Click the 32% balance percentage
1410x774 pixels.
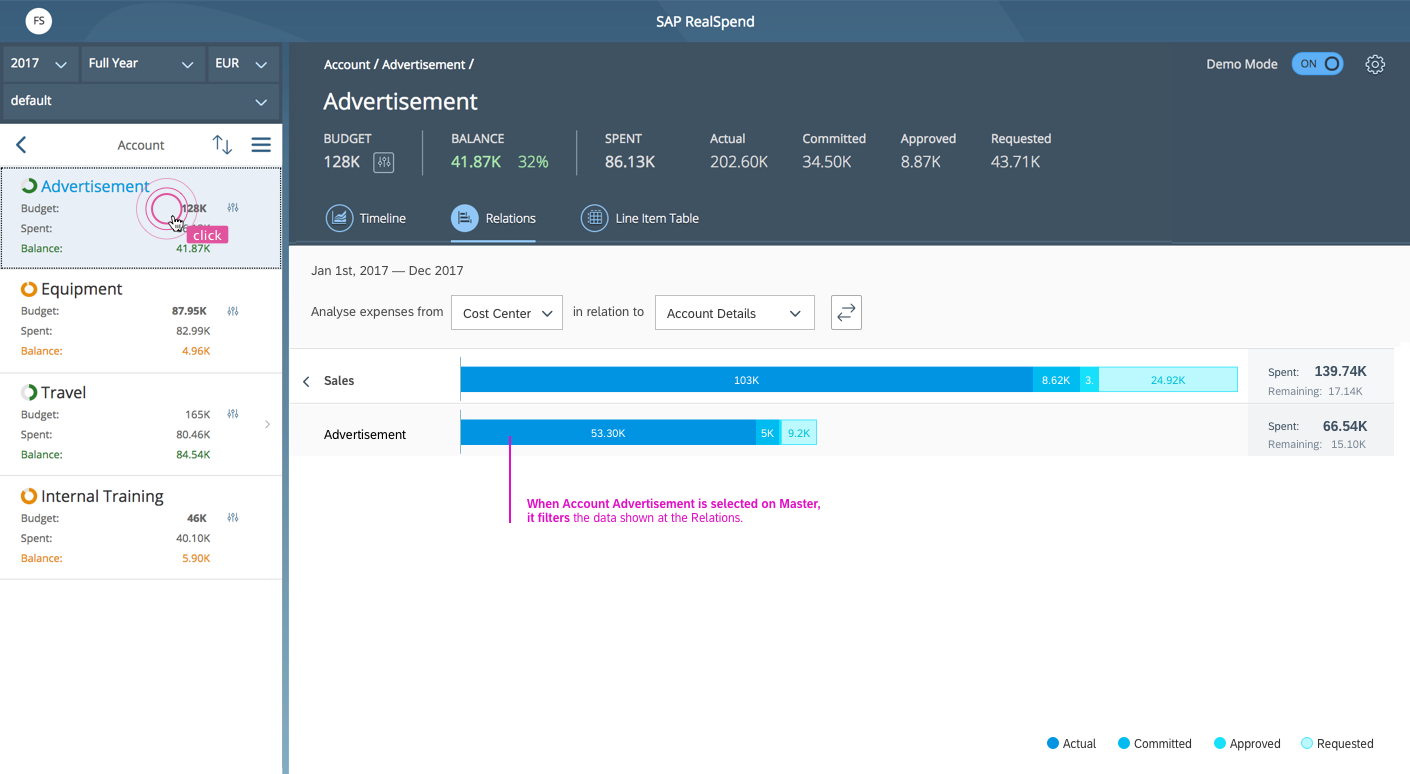click(533, 162)
